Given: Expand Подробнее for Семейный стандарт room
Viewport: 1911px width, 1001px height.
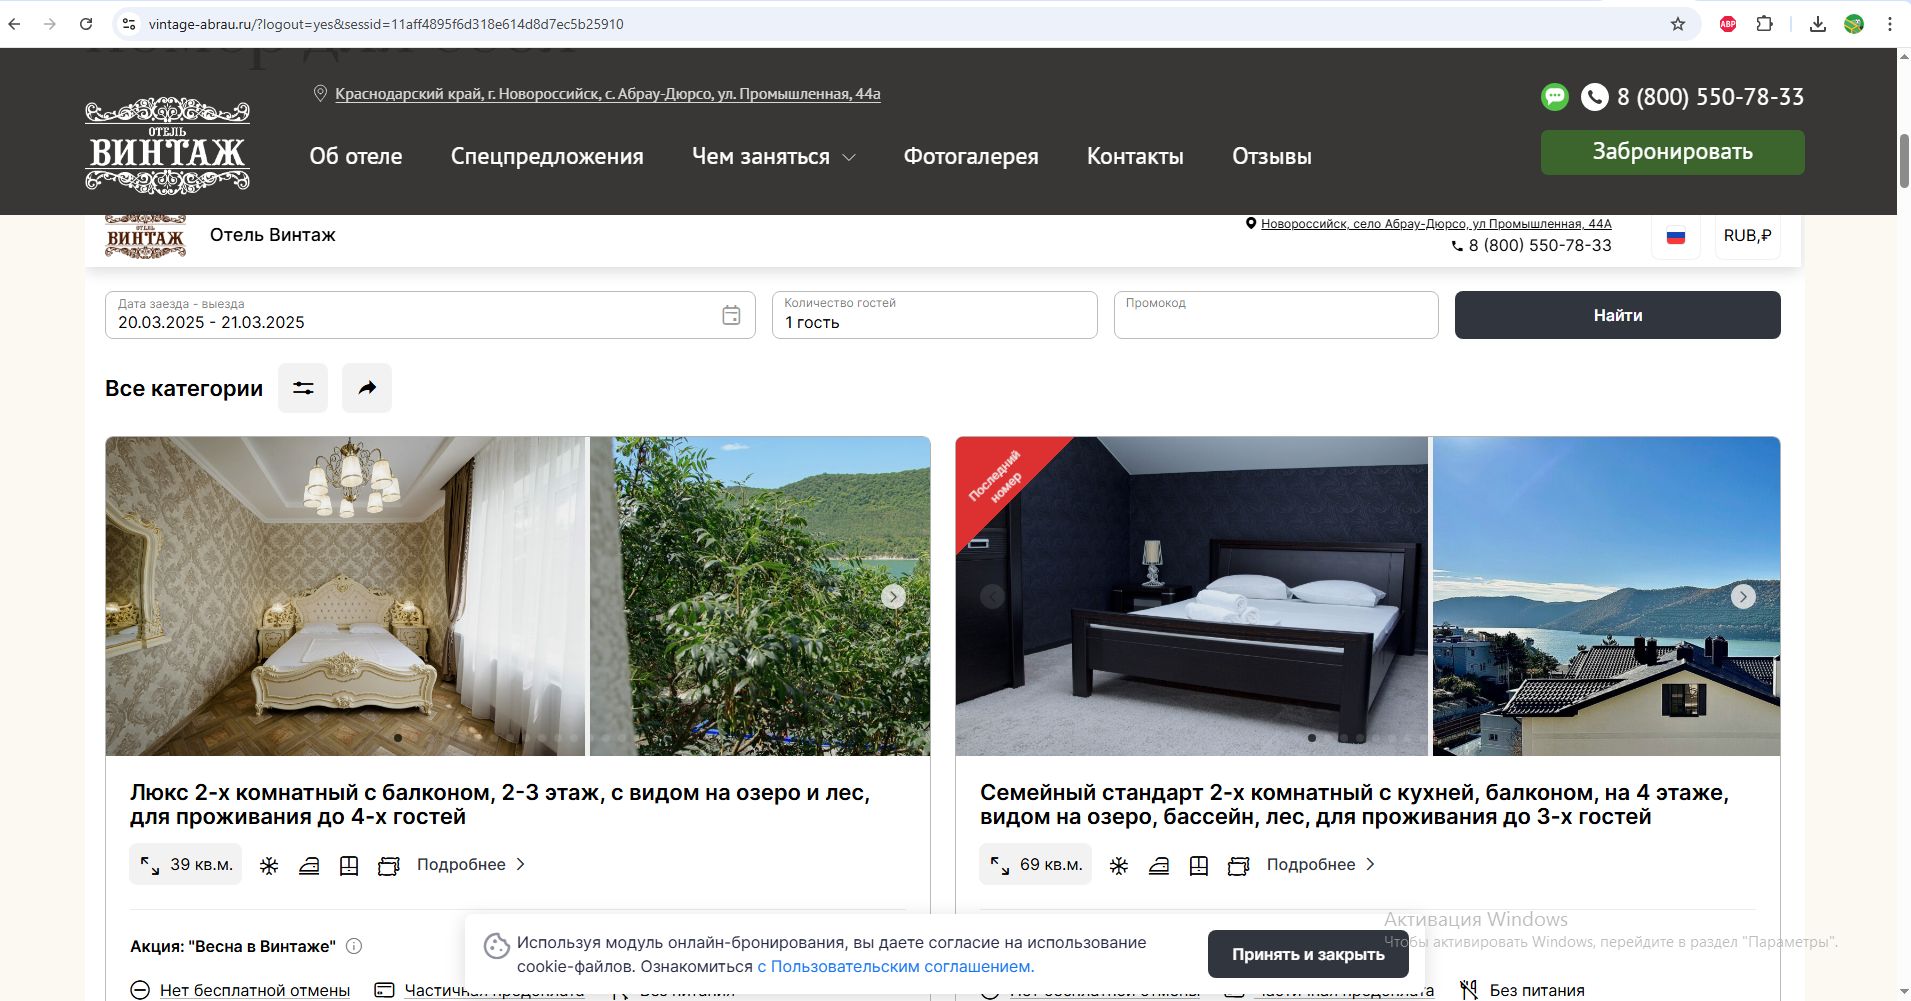Looking at the screenshot, I should pyautogui.click(x=1321, y=865).
